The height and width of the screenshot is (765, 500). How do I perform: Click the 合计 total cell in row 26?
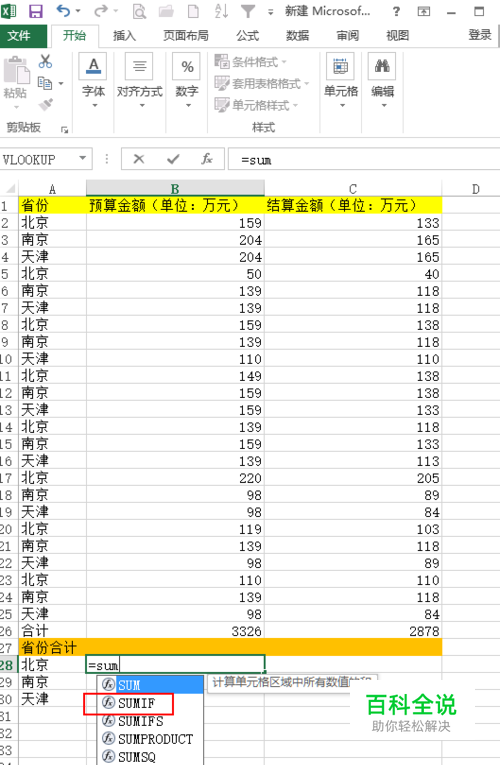point(52,630)
